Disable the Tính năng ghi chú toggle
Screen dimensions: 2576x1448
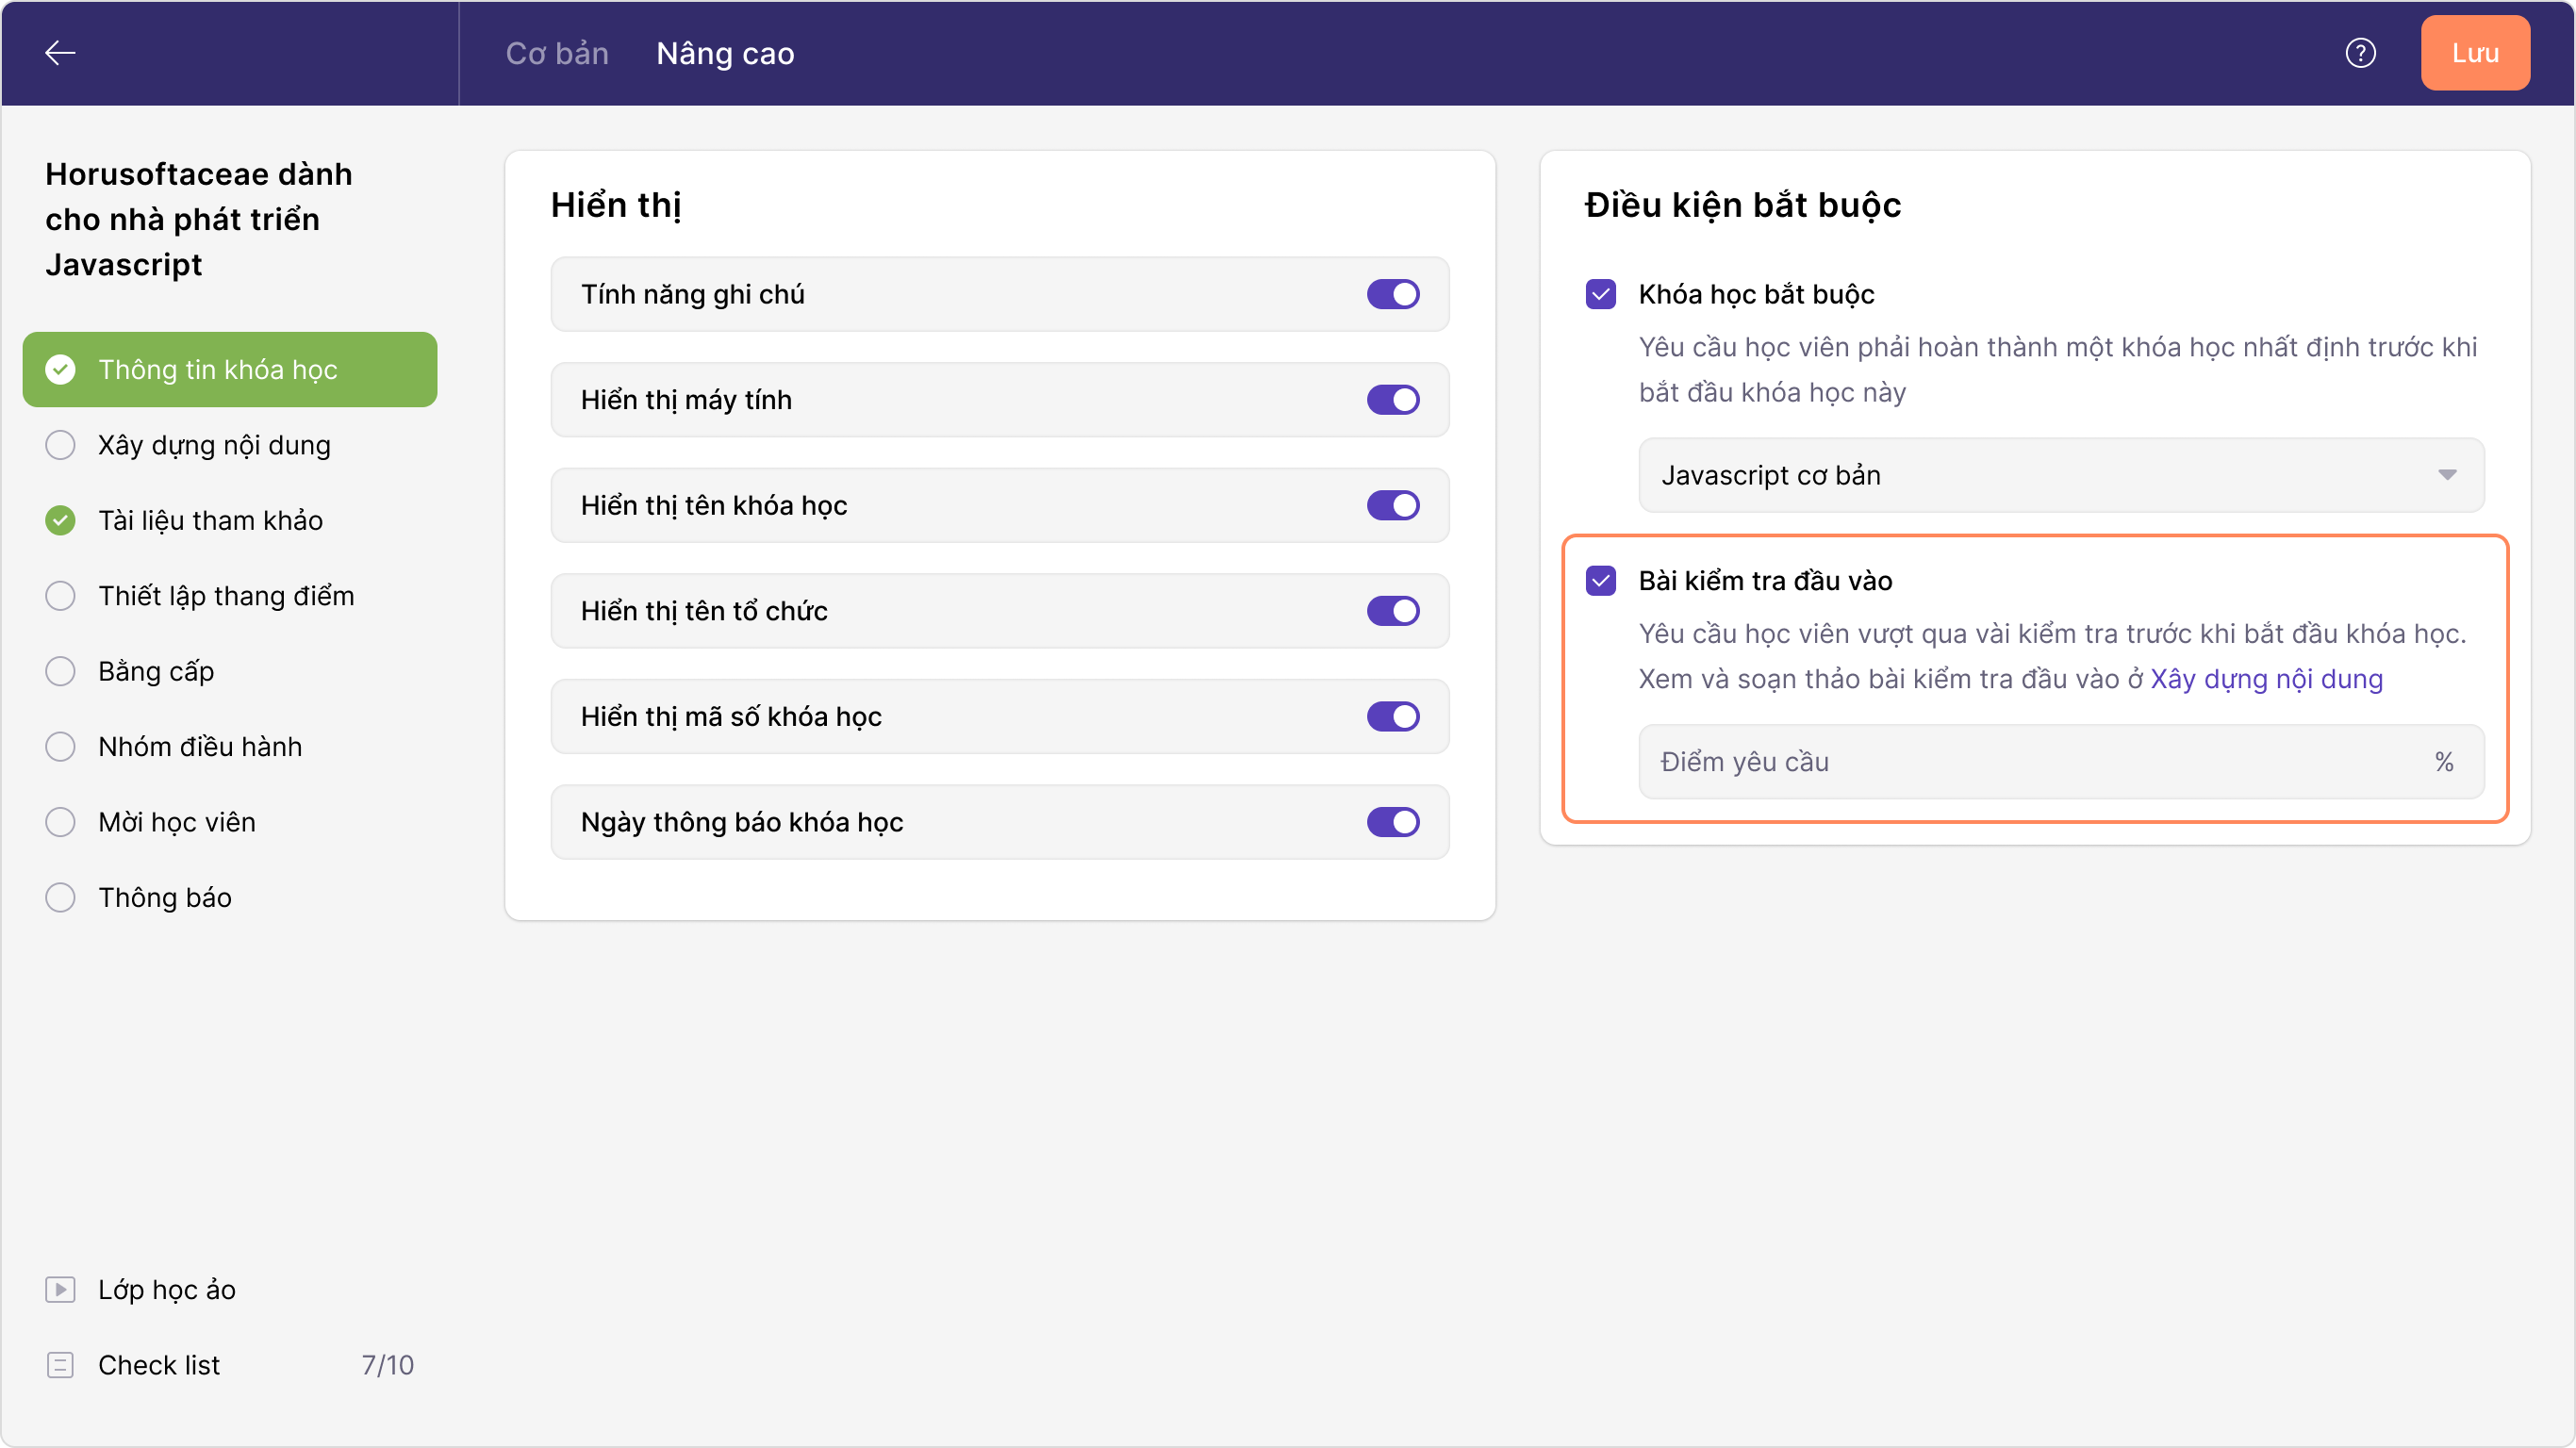pyautogui.click(x=1393, y=294)
